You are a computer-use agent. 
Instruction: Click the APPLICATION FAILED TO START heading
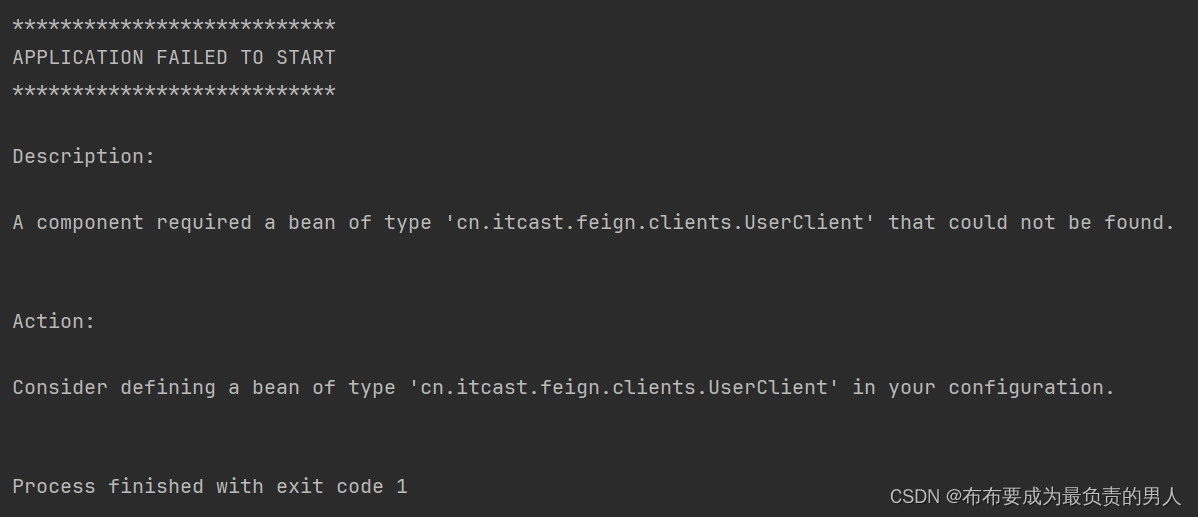[174, 58]
